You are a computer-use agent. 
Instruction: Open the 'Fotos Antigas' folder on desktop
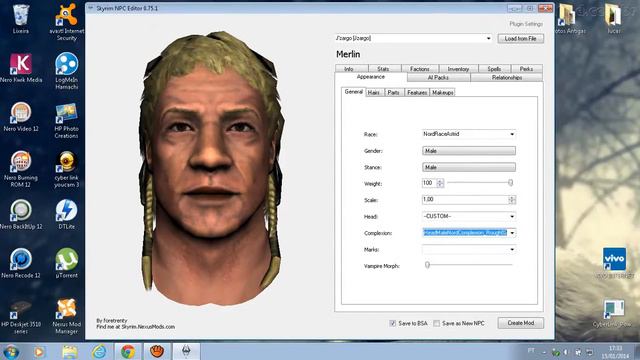[570, 19]
